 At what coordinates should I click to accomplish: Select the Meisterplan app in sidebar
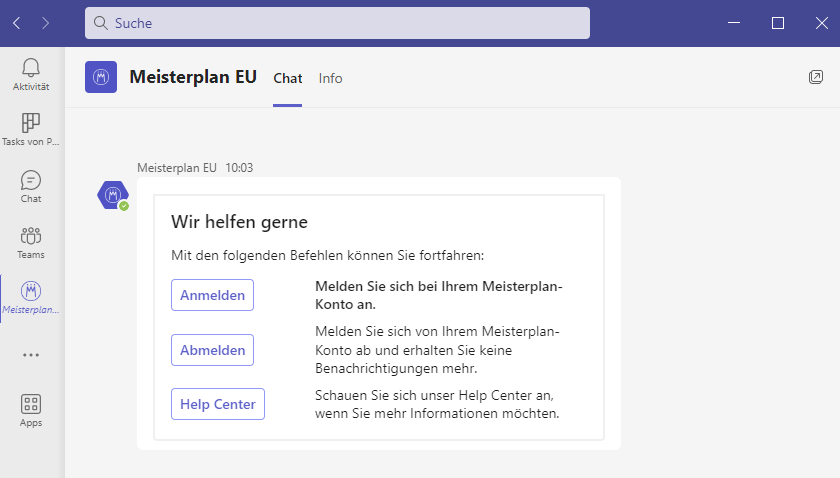(x=31, y=298)
